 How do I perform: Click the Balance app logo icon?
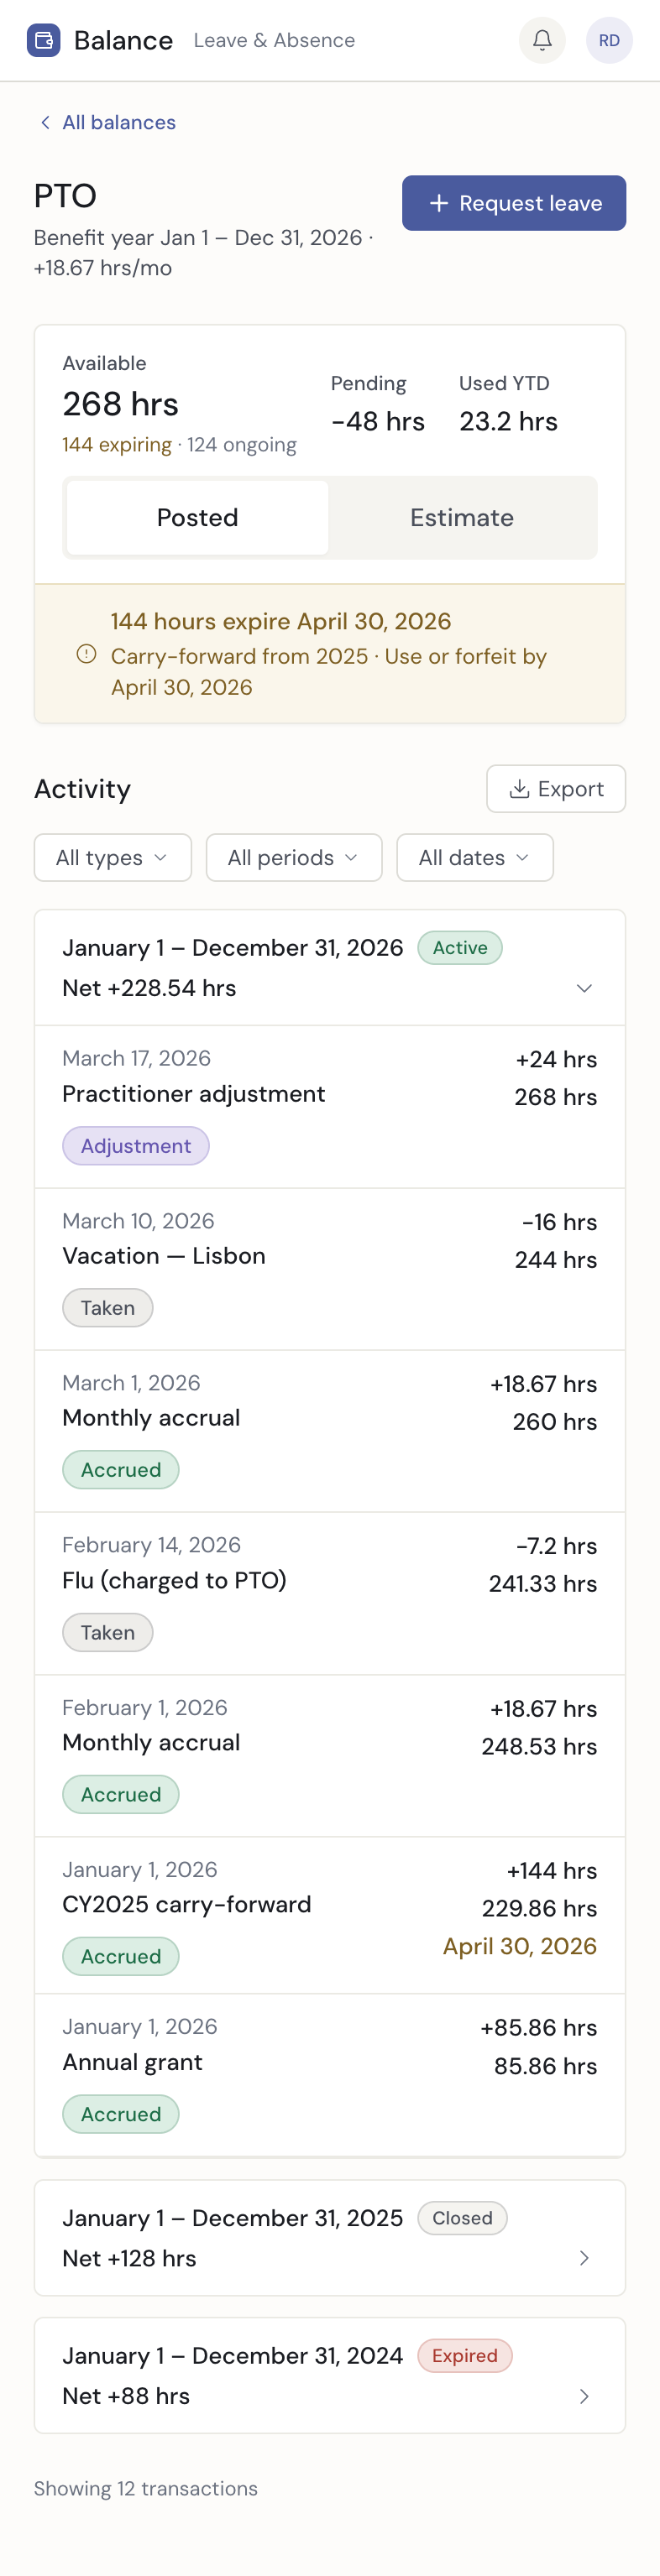(43, 40)
